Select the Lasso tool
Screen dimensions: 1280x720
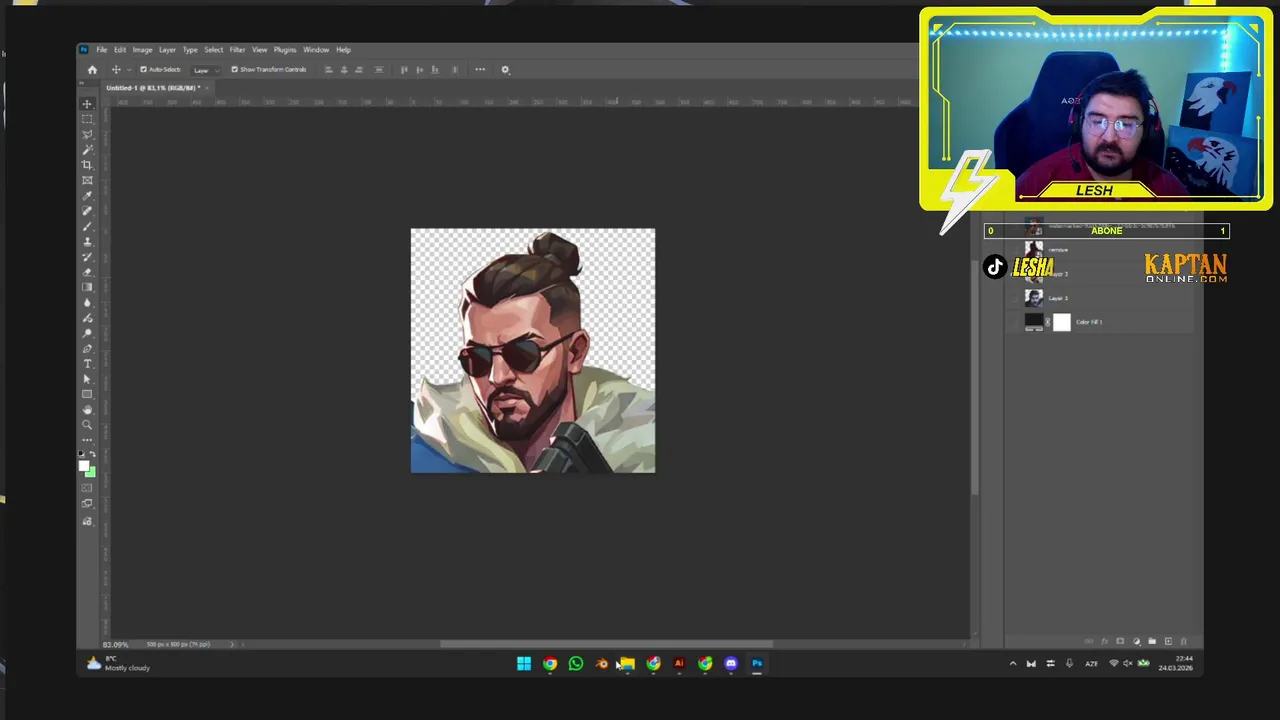pos(87,134)
